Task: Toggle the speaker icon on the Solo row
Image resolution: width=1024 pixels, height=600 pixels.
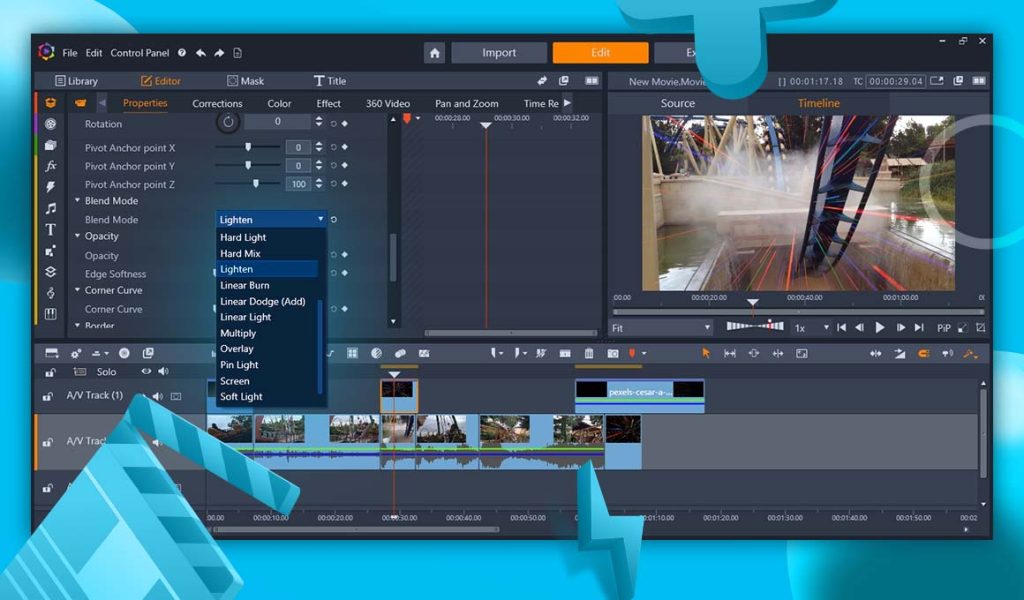Action: click(x=163, y=371)
